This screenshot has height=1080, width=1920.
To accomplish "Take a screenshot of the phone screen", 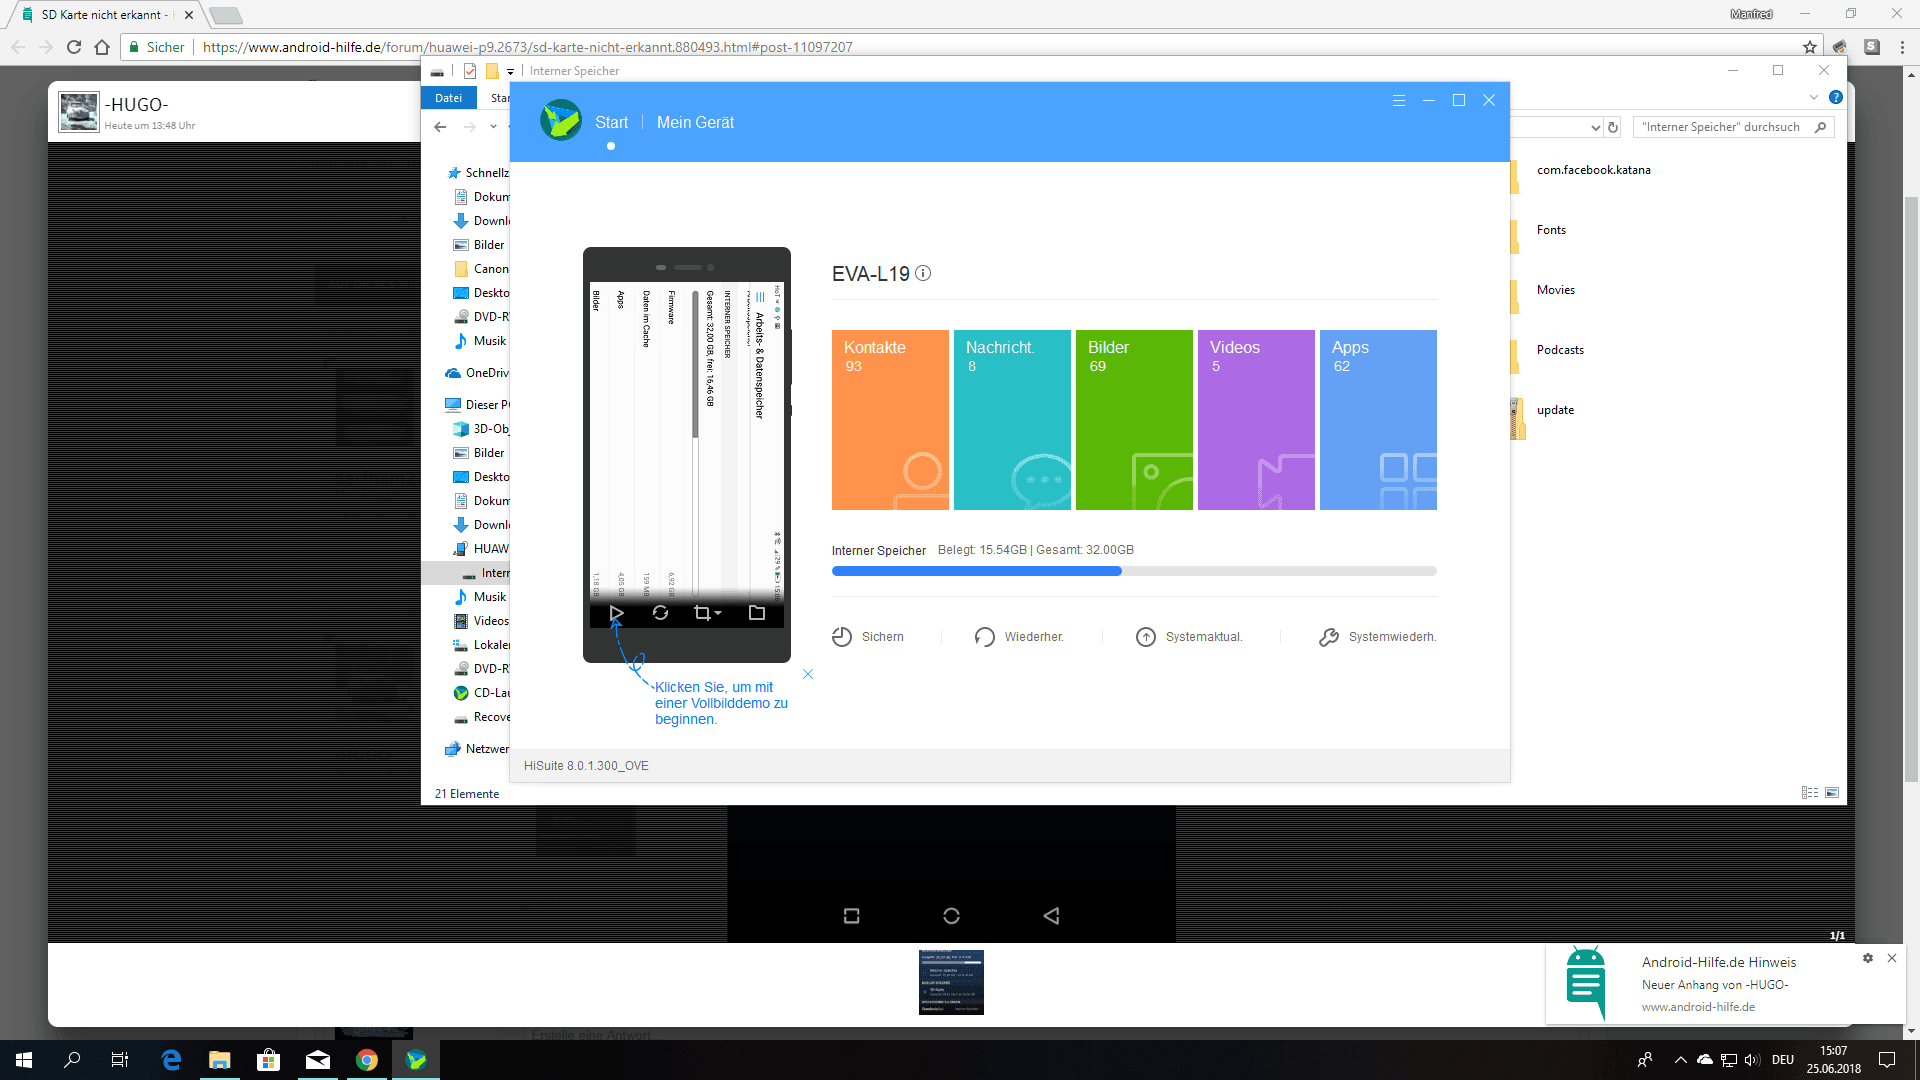I will tap(702, 613).
